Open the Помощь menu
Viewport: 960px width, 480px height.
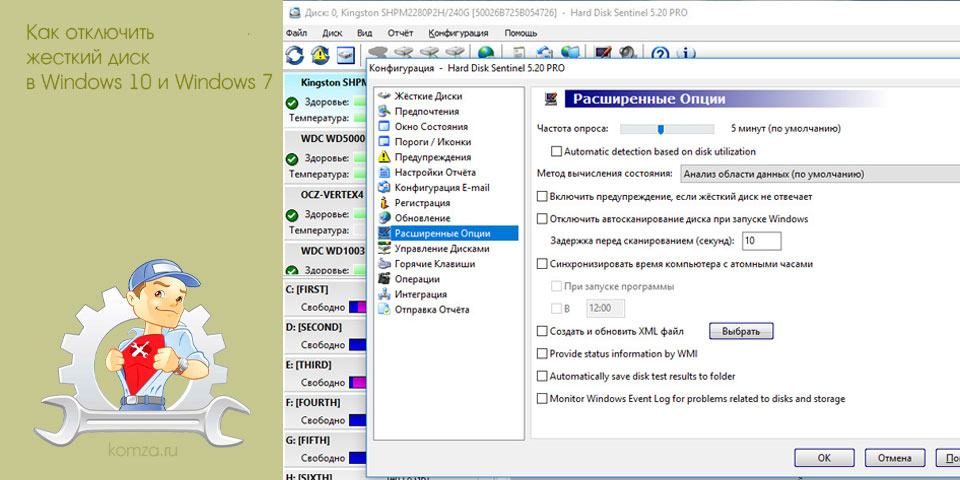(x=520, y=33)
